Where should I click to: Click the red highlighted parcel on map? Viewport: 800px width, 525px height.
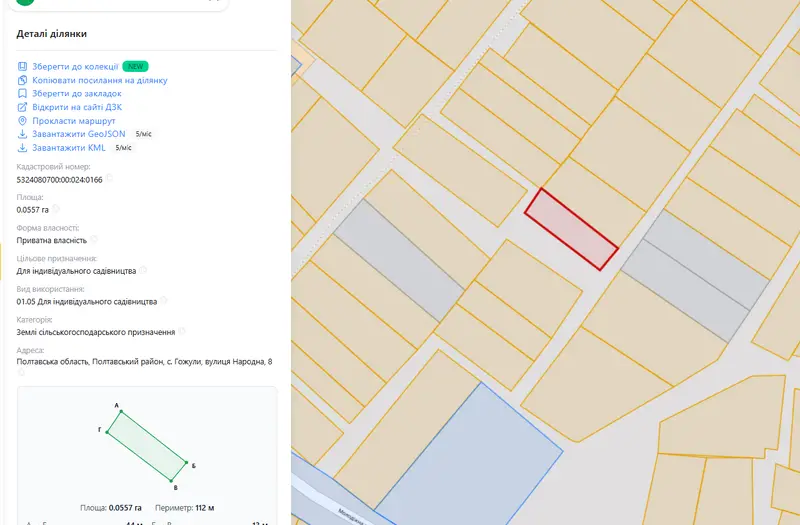(571, 229)
